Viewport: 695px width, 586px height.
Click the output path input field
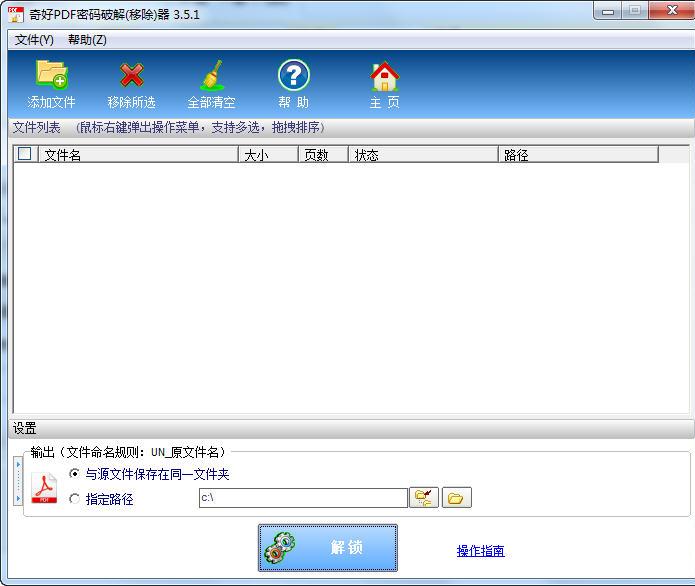tap(302, 498)
